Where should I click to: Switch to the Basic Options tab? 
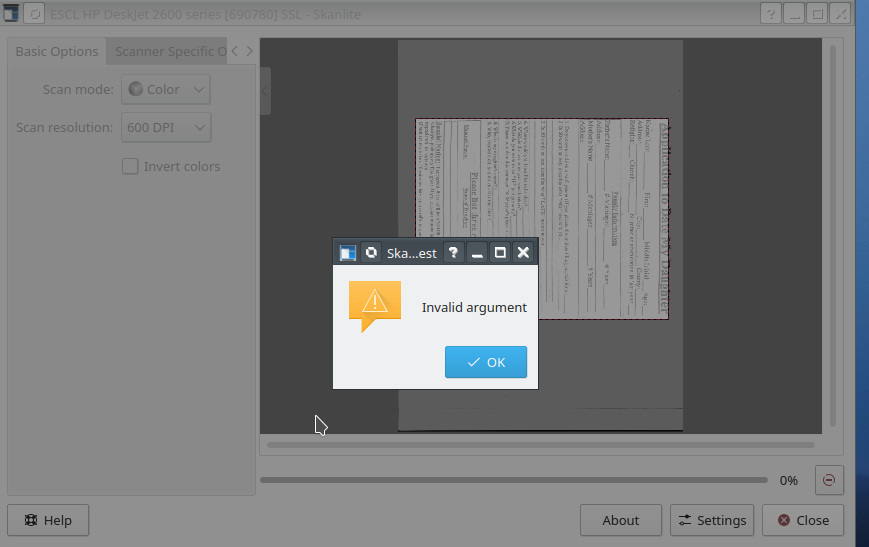point(57,51)
